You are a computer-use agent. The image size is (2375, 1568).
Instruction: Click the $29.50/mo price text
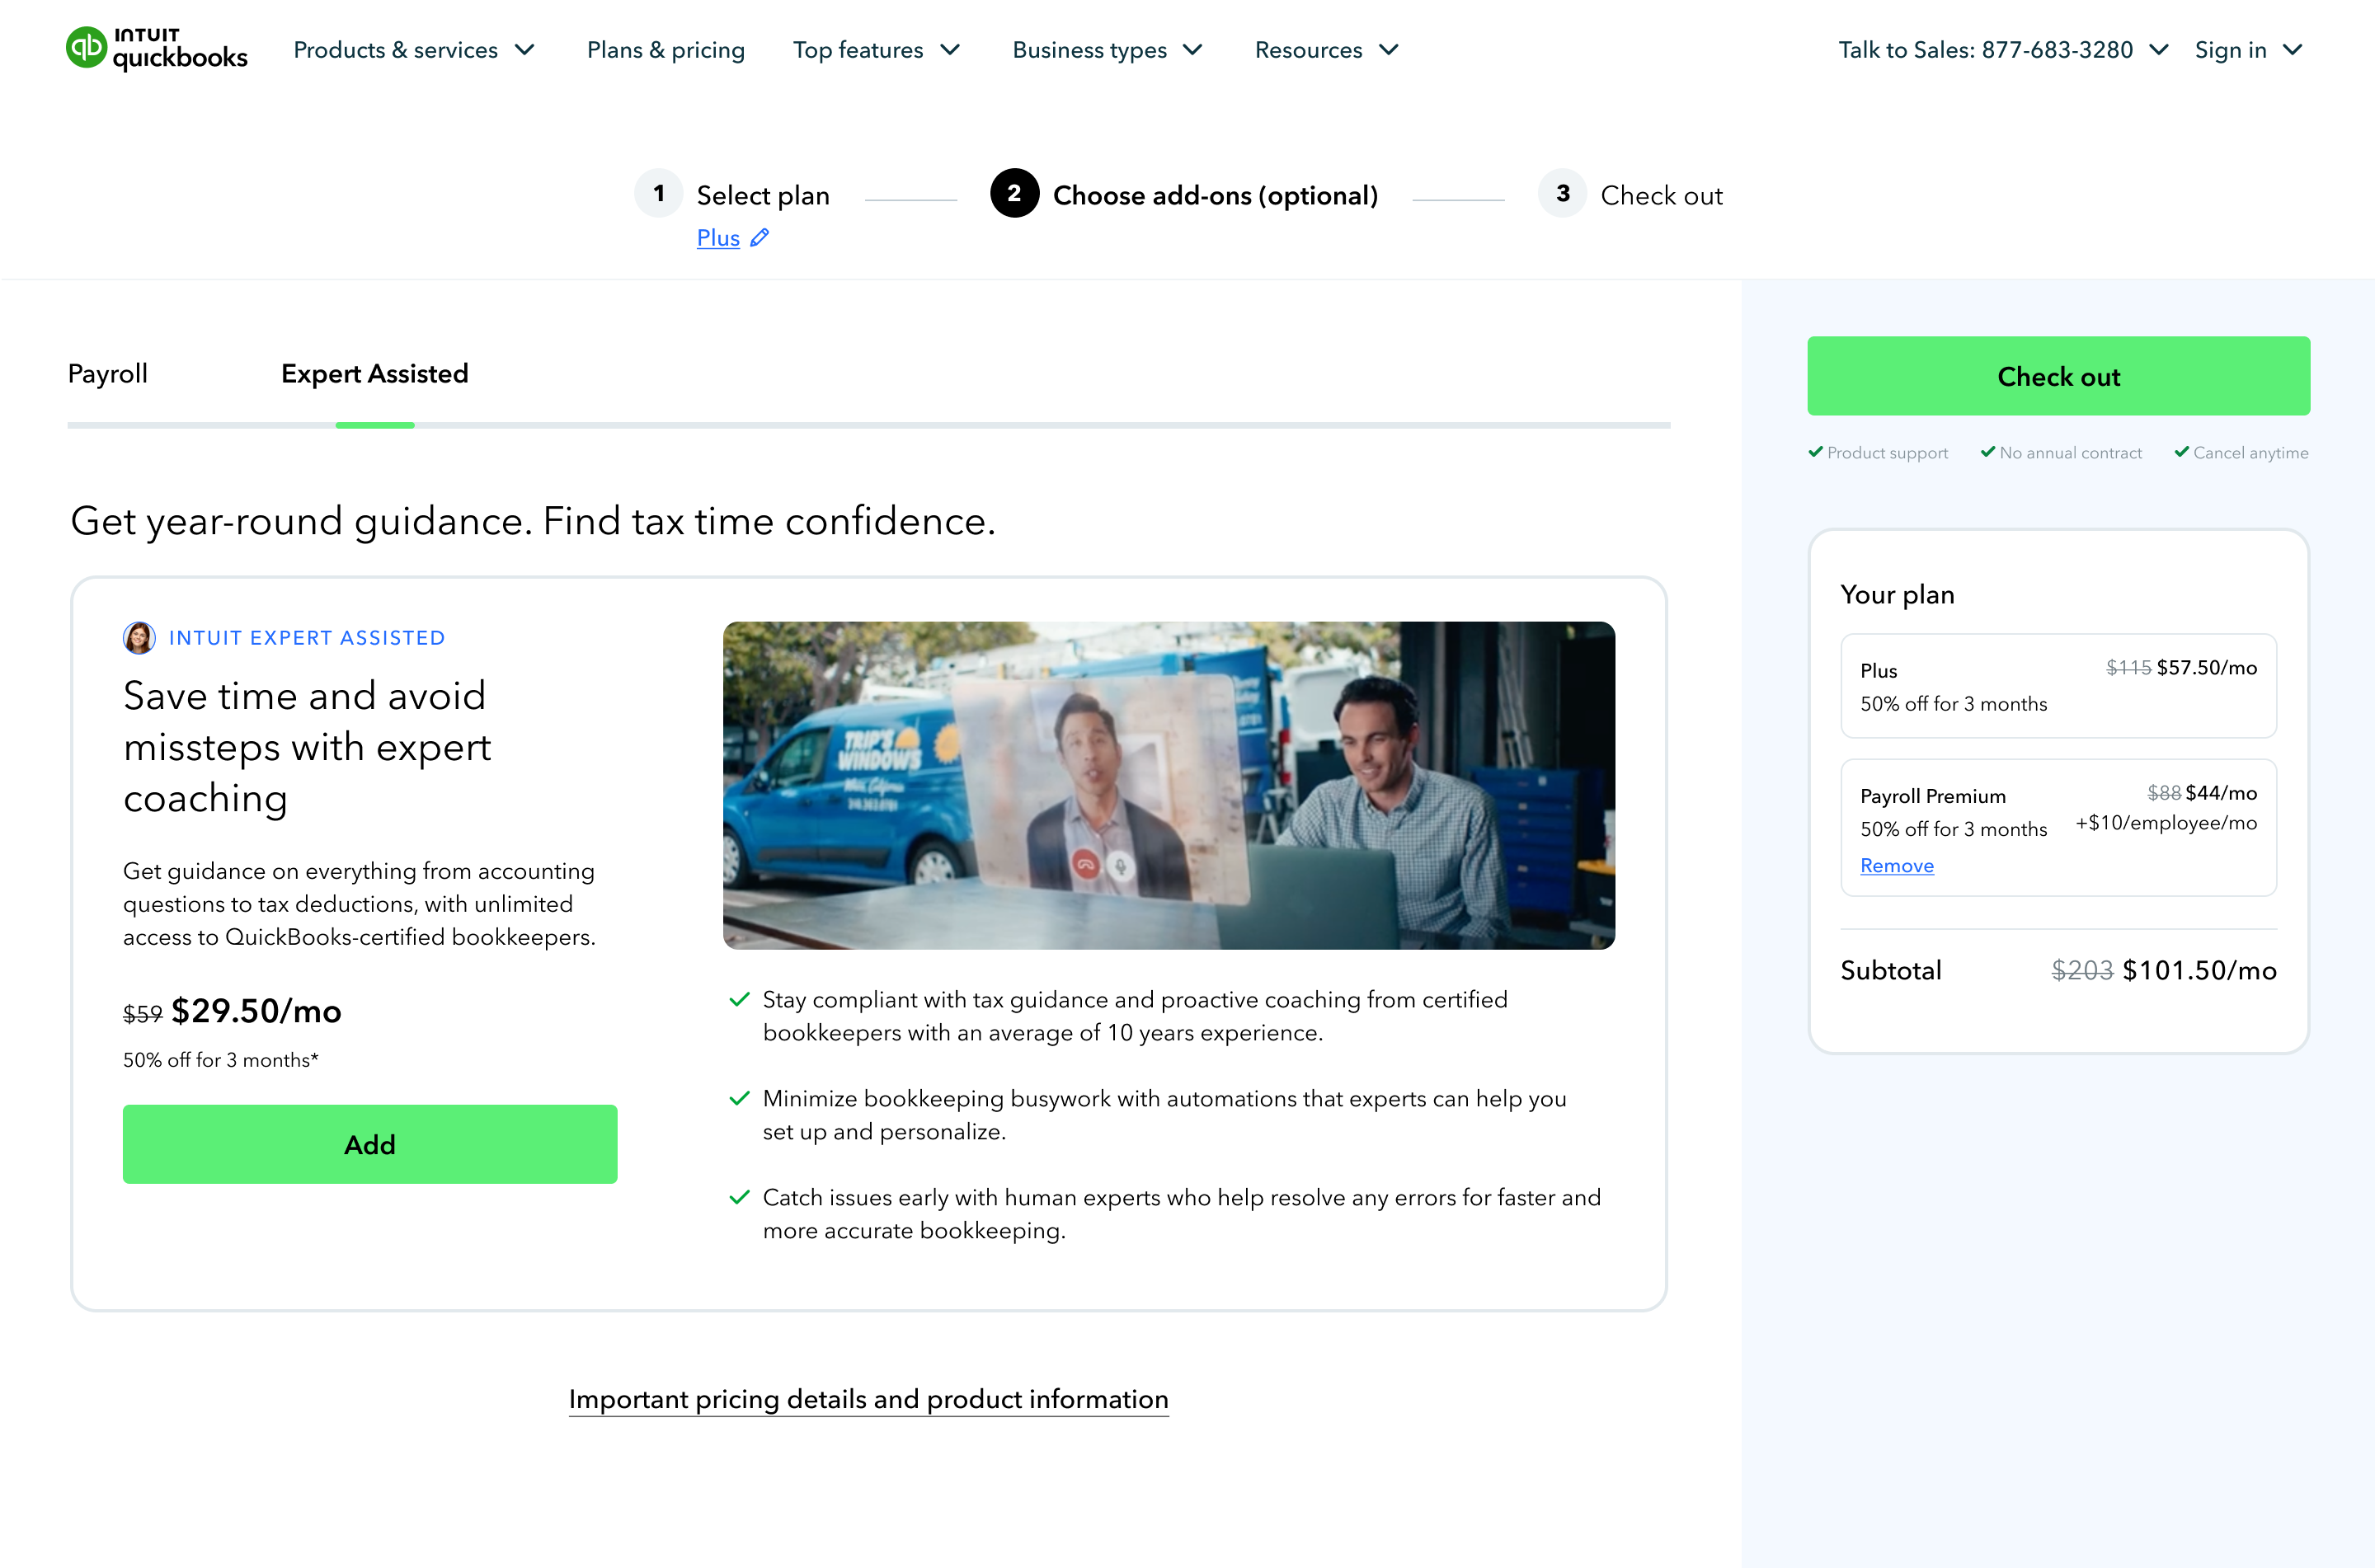256,1011
